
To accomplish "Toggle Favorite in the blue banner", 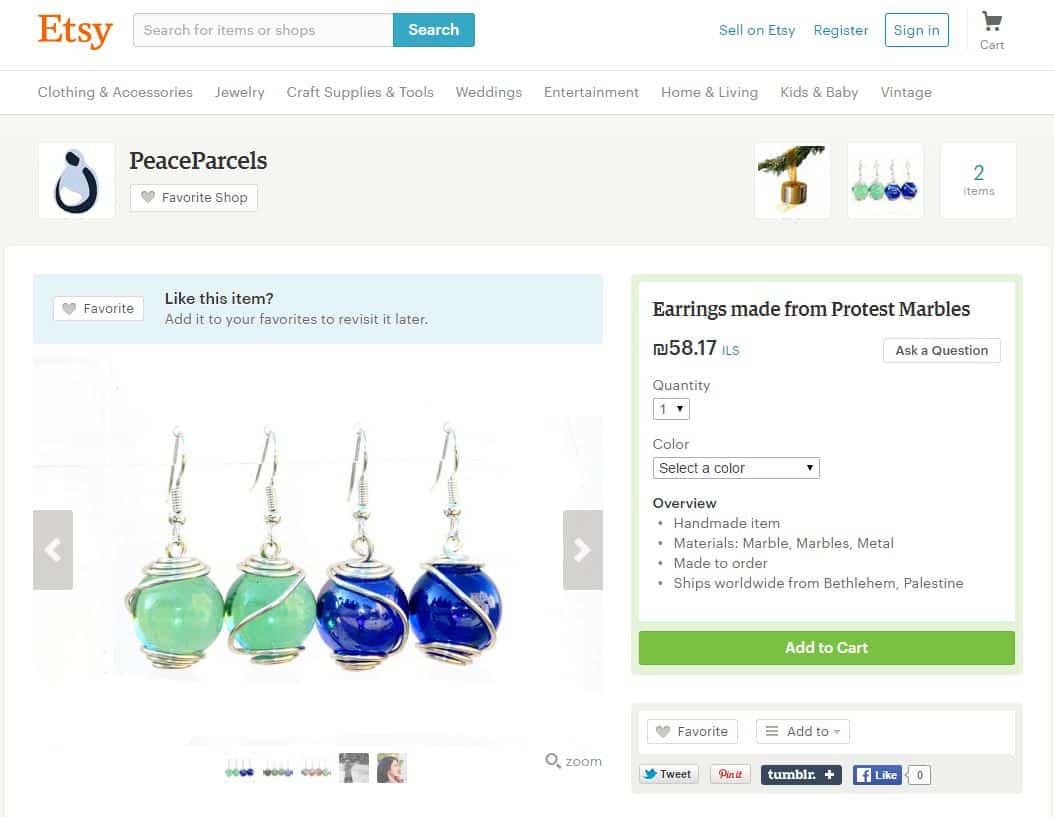I will click(x=99, y=309).
